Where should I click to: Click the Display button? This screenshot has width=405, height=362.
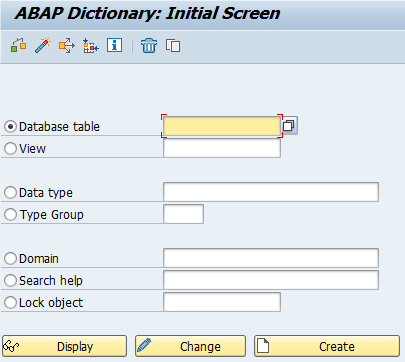click(x=64, y=346)
